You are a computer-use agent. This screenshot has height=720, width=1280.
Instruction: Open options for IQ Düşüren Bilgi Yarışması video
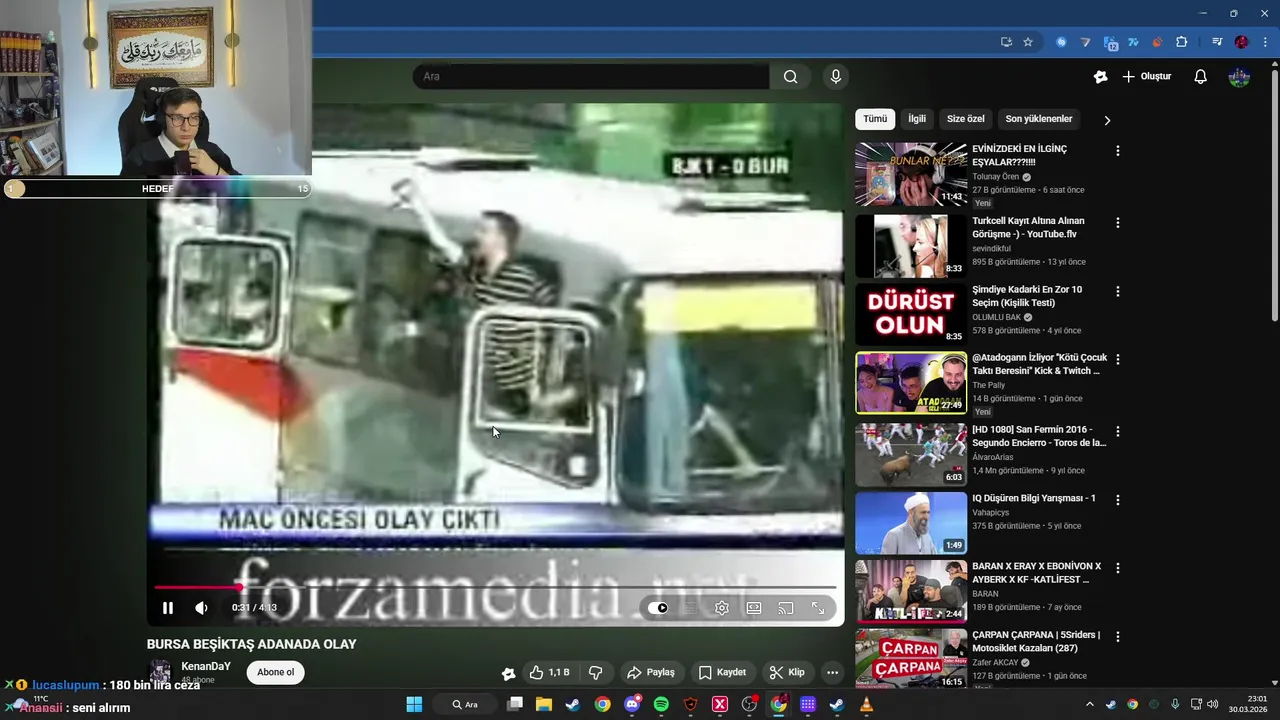click(1118, 500)
